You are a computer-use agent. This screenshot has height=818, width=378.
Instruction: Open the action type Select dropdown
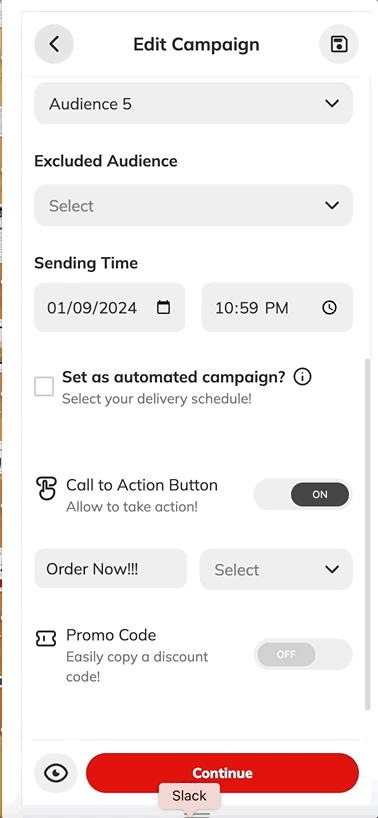[276, 569]
